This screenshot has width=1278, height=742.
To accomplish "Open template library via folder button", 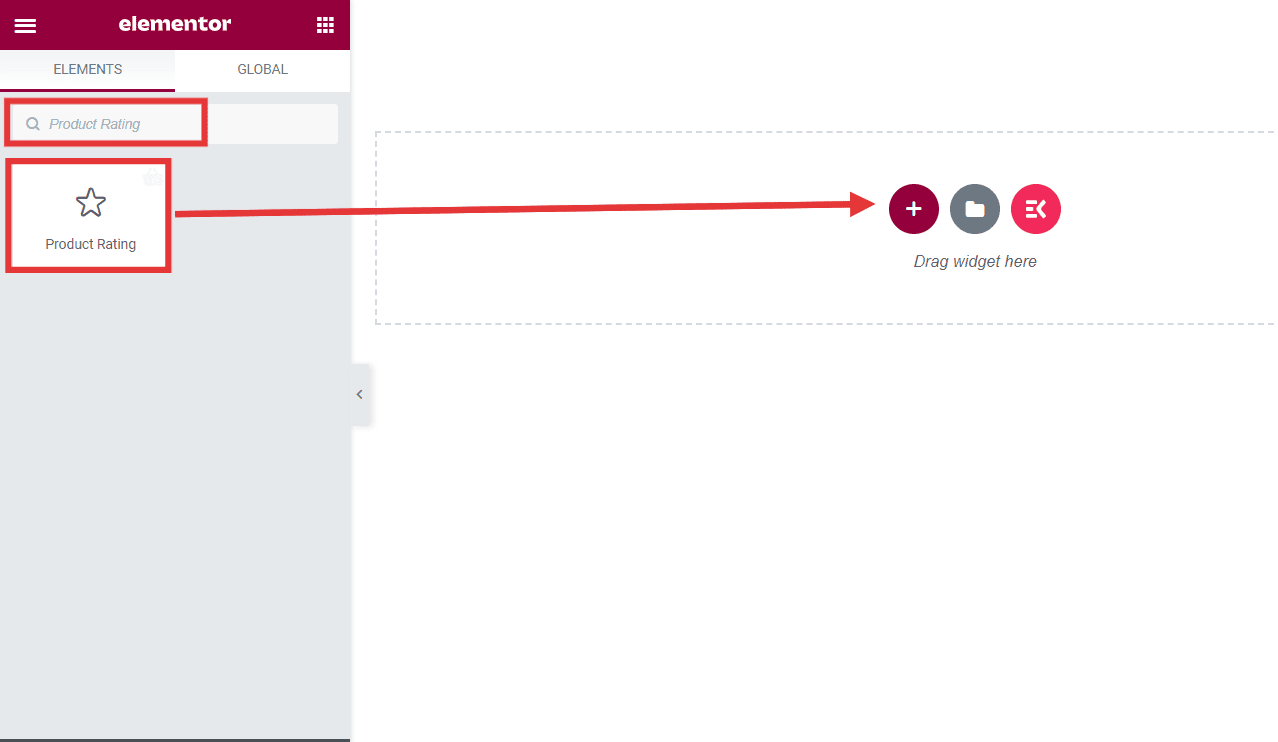I will click(975, 209).
